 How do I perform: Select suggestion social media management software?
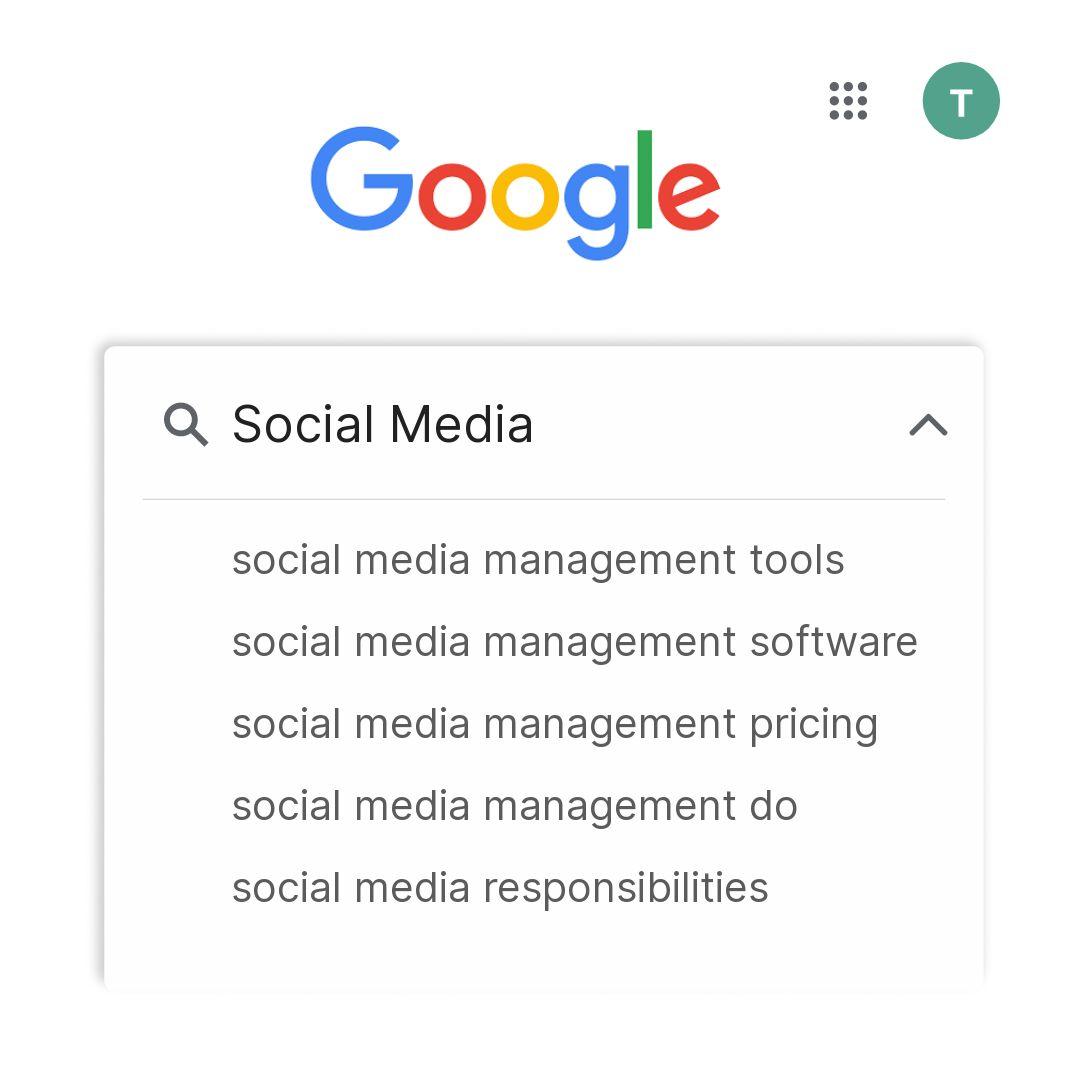coord(574,641)
